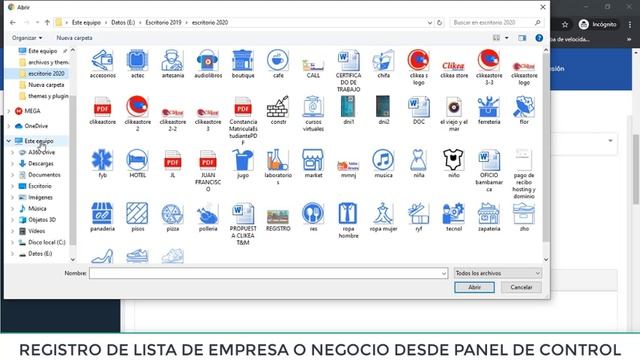The height and width of the screenshot is (360, 640).
Task: Click the Escritorio 2019 breadcrumb segment
Action: coord(163,22)
